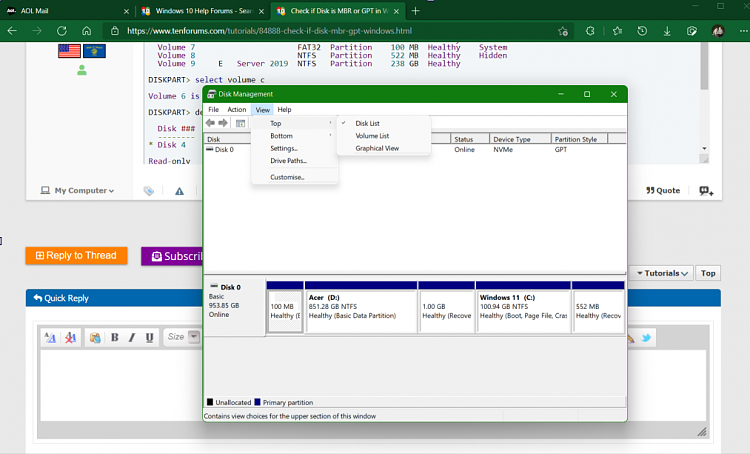Click the Quote button
The height and width of the screenshot is (454, 750).
[663, 190]
